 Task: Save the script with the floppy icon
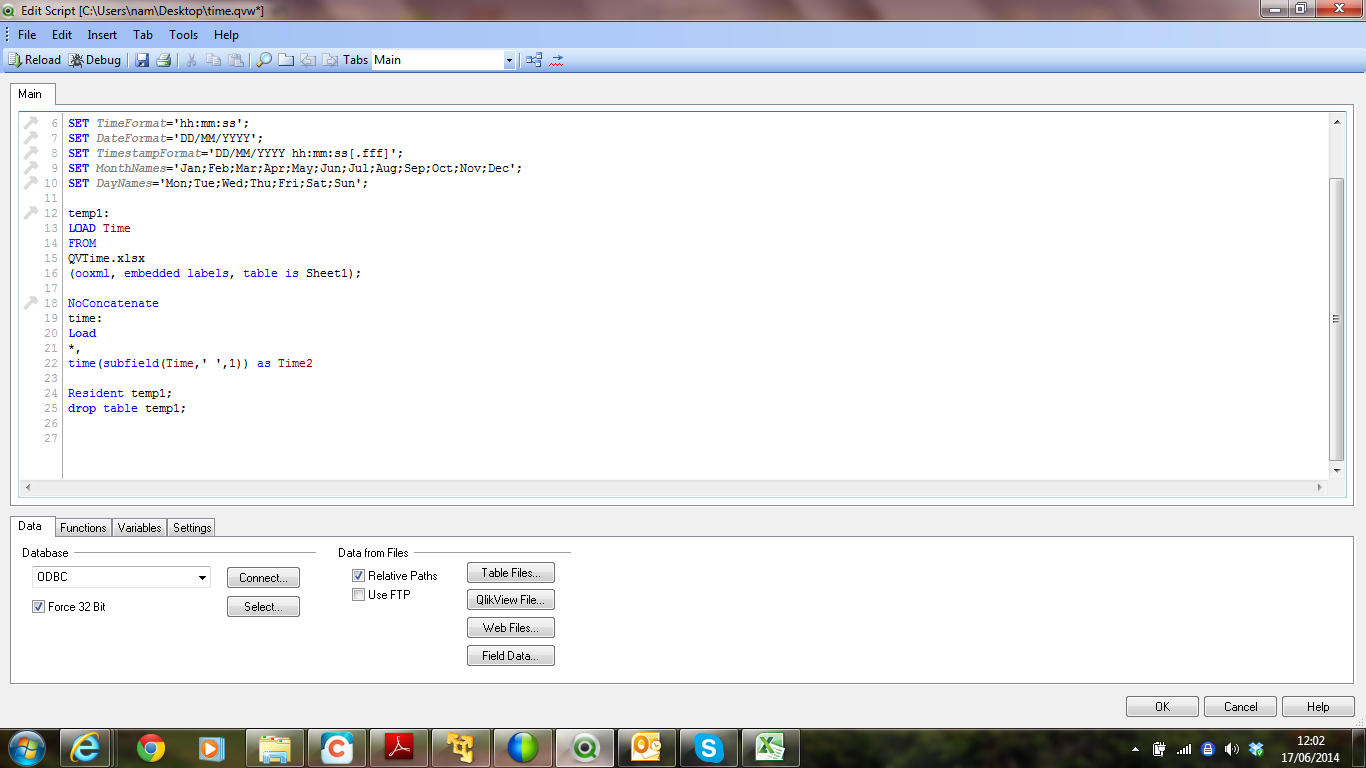point(142,60)
